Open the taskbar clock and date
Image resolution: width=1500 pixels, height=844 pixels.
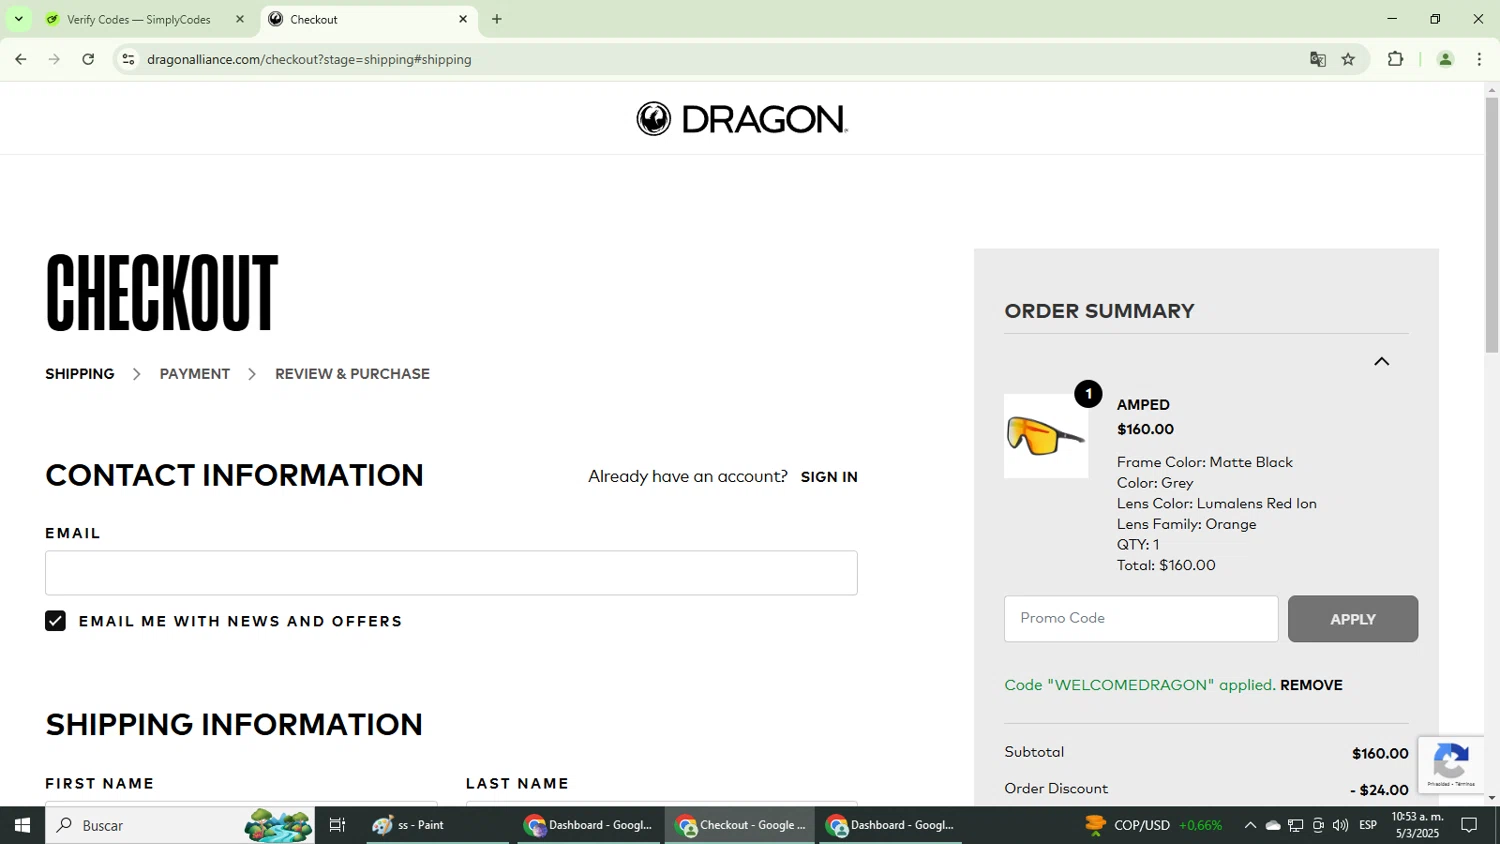coord(1417,825)
